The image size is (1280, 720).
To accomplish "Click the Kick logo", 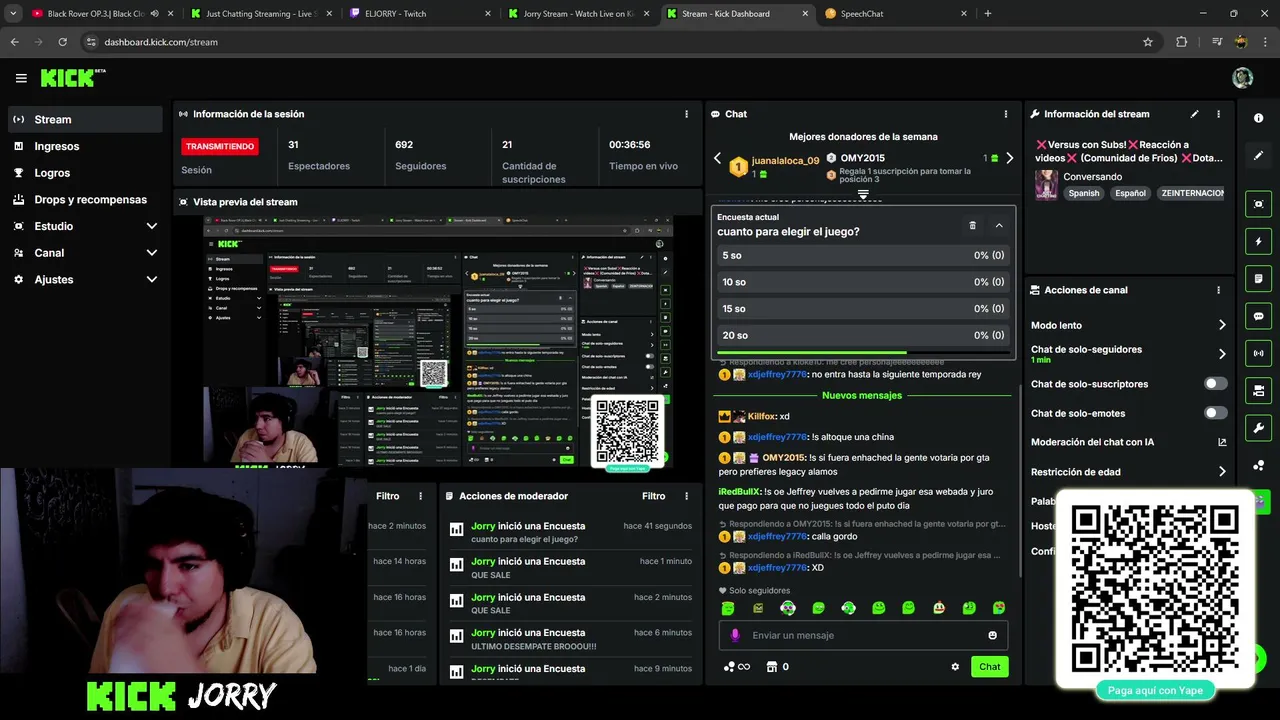I will point(72,78).
